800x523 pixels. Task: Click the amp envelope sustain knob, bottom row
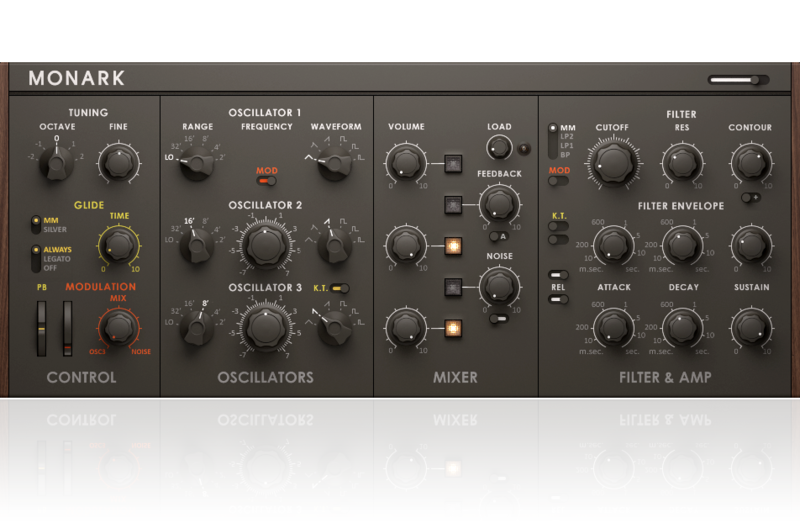coord(751,328)
